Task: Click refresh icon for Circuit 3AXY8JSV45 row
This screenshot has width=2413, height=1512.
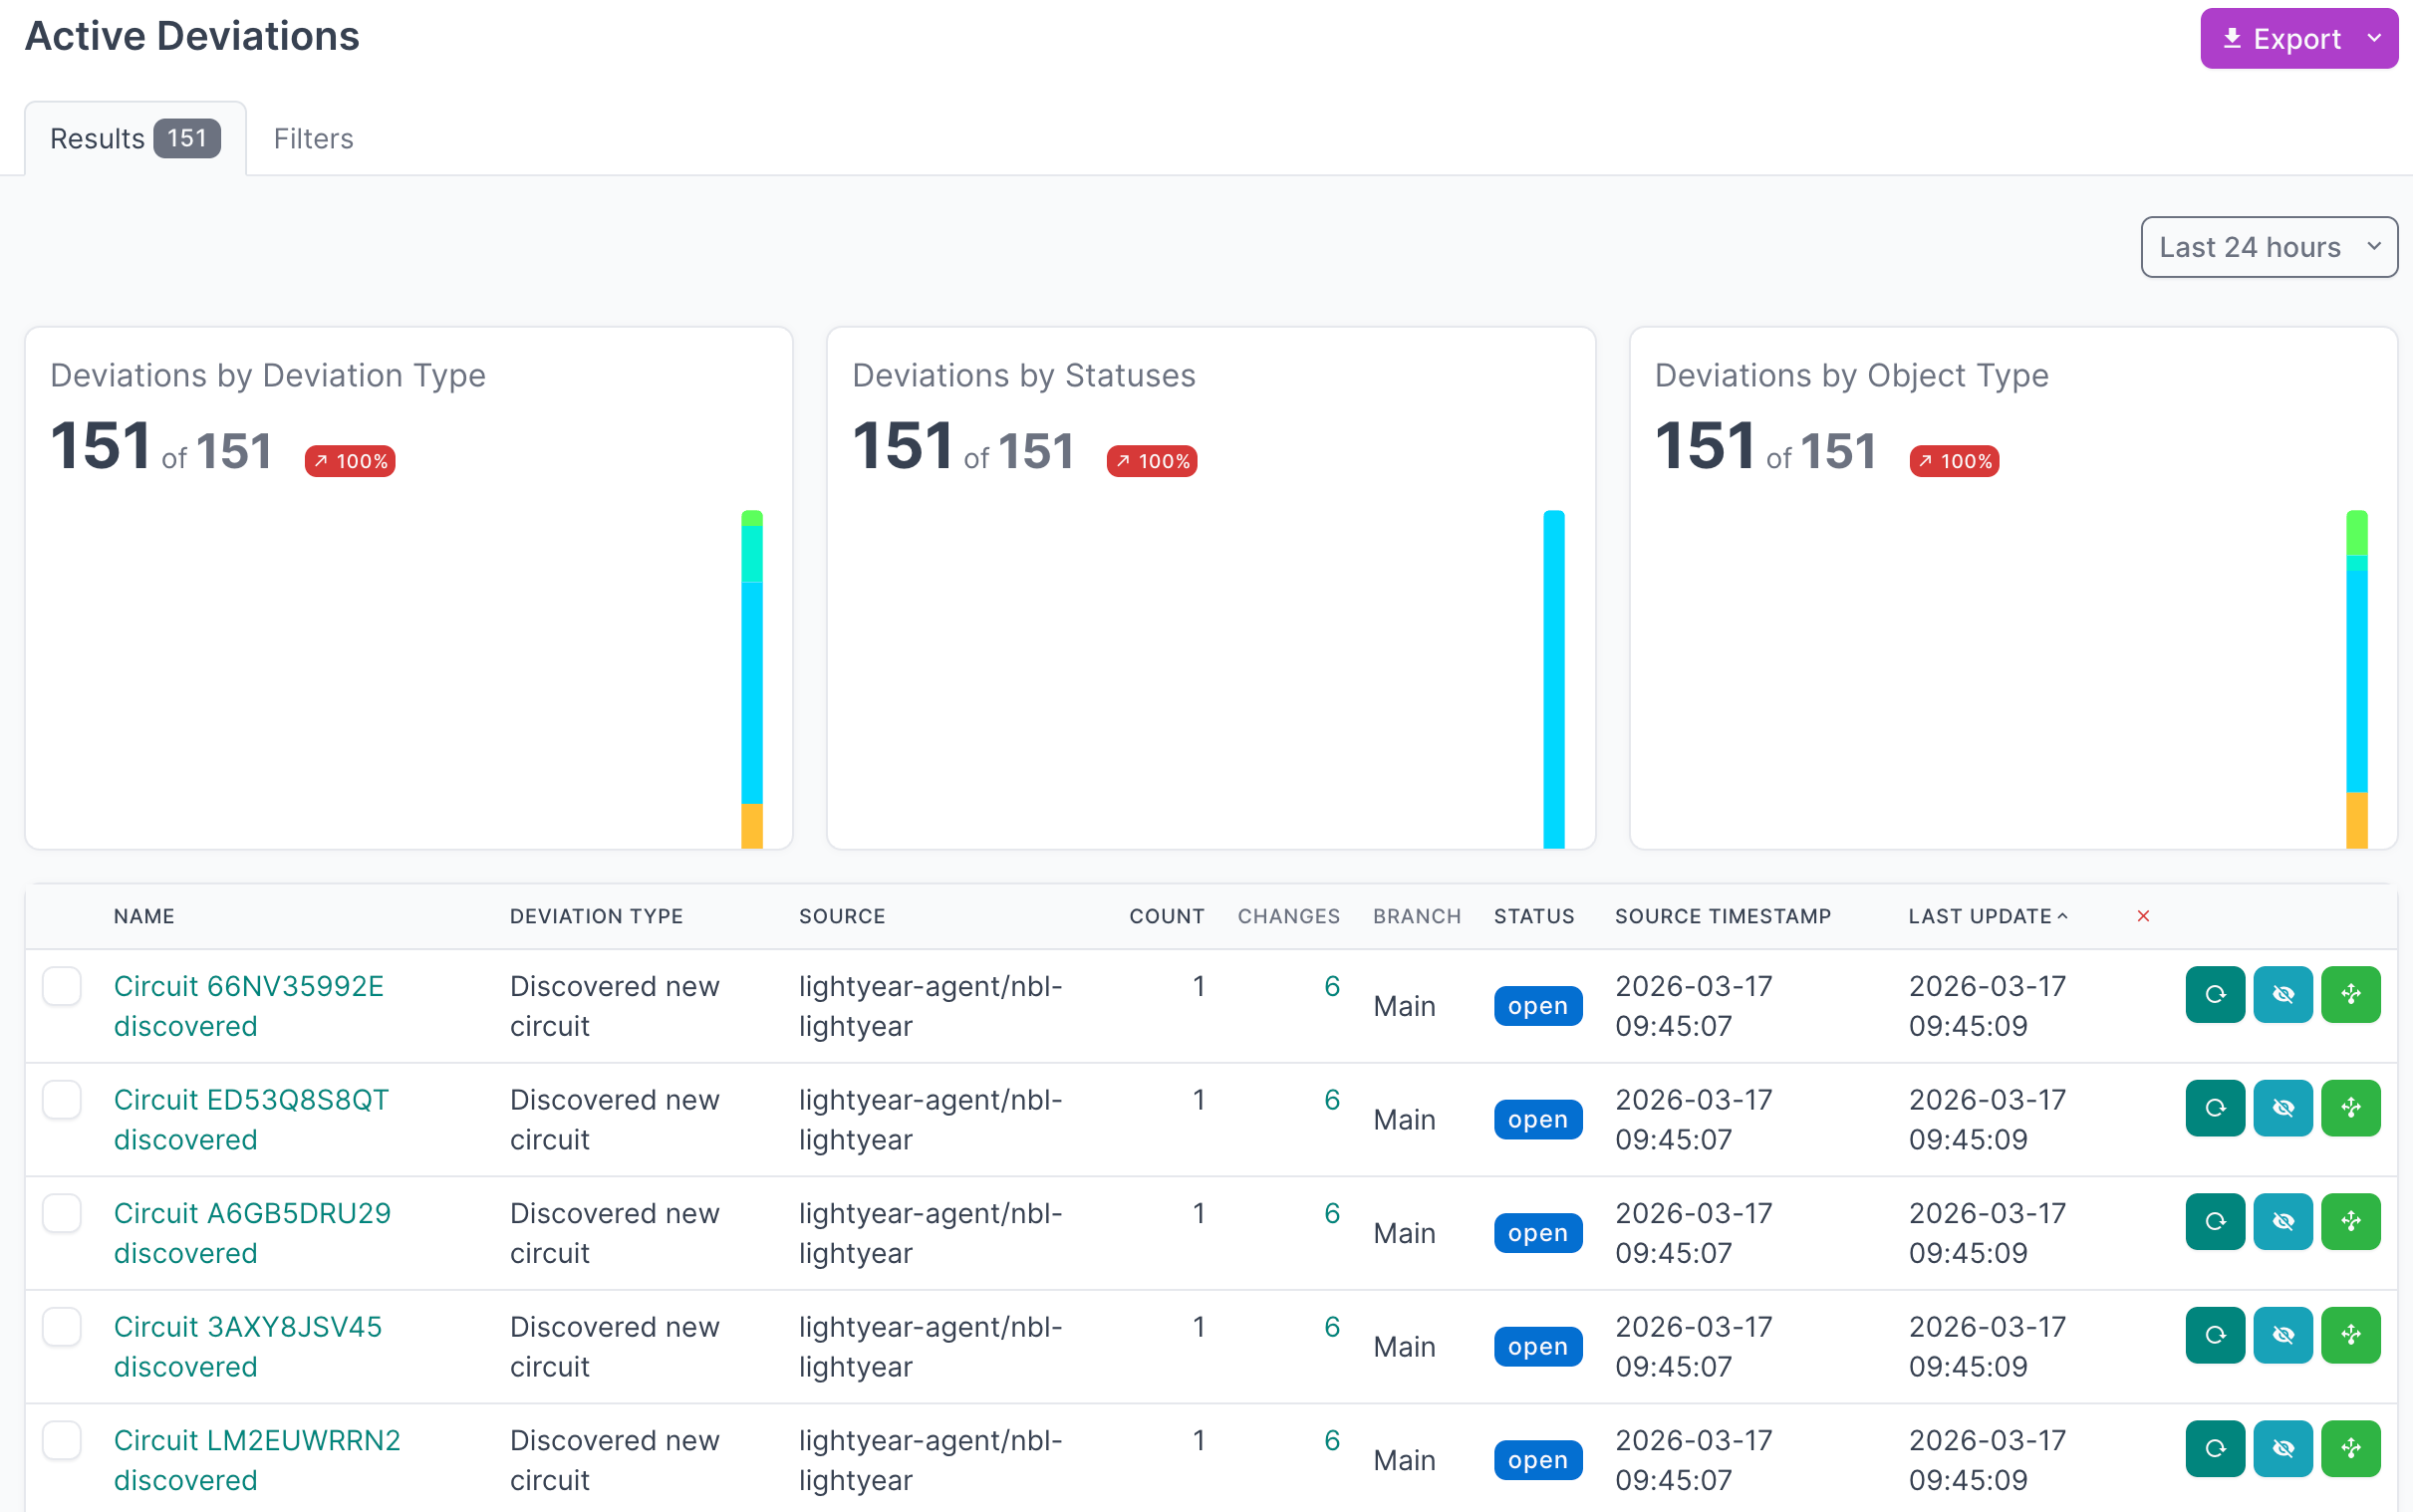Action: [2214, 1335]
